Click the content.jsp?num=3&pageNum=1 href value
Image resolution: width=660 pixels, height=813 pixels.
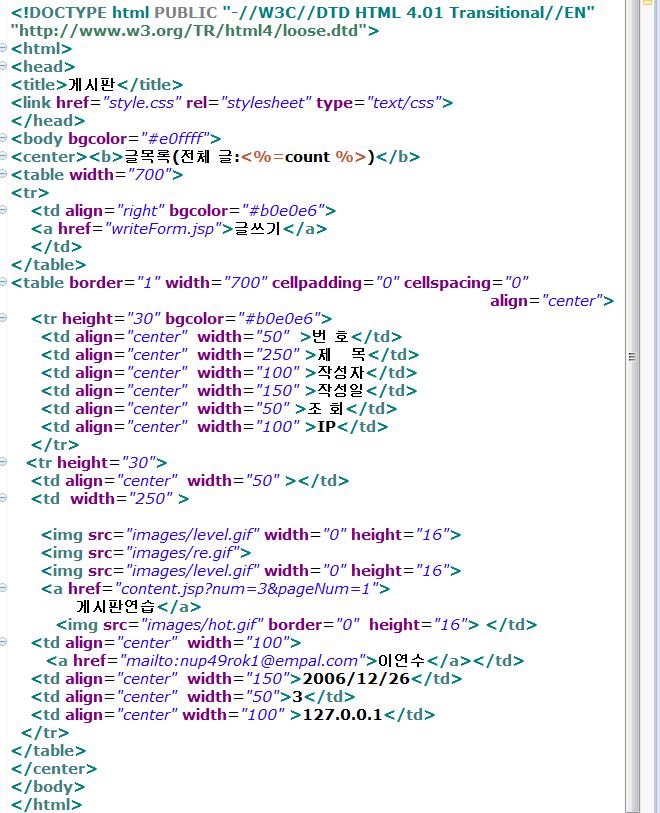coord(247,588)
